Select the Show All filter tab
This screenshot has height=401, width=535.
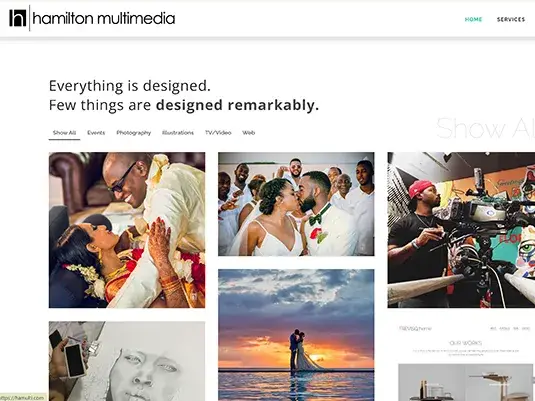click(x=64, y=133)
